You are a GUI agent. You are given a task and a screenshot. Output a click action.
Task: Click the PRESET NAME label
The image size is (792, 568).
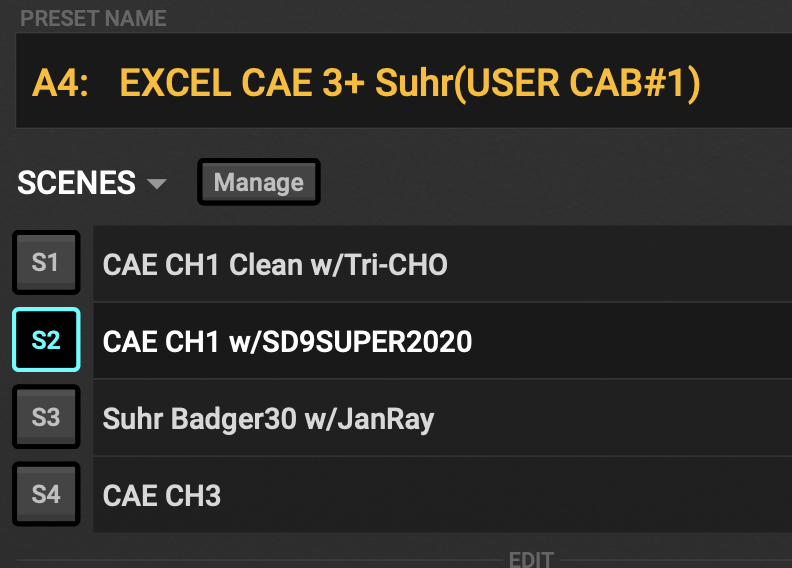pos(93,19)
